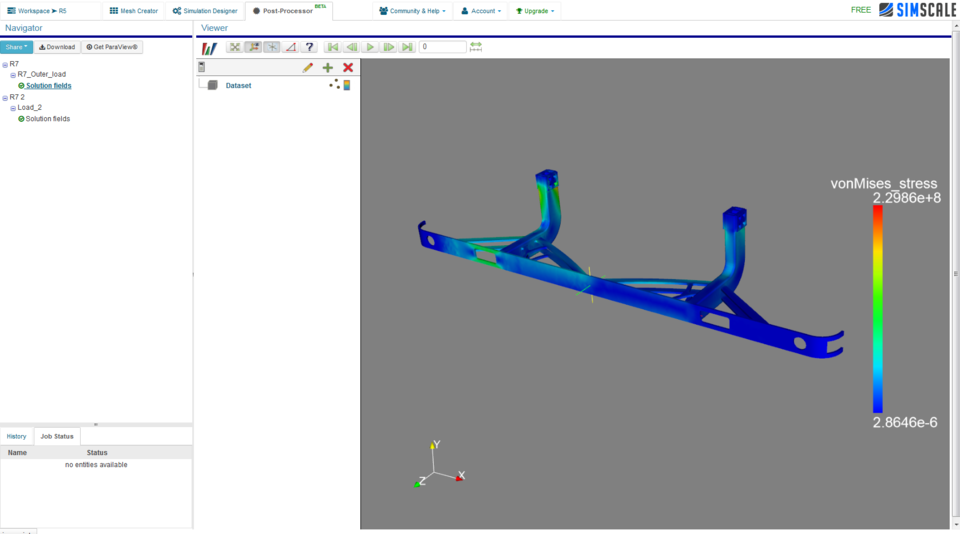
Task: Click the stressed bracket model in the viewer
Action: point(631,263)
